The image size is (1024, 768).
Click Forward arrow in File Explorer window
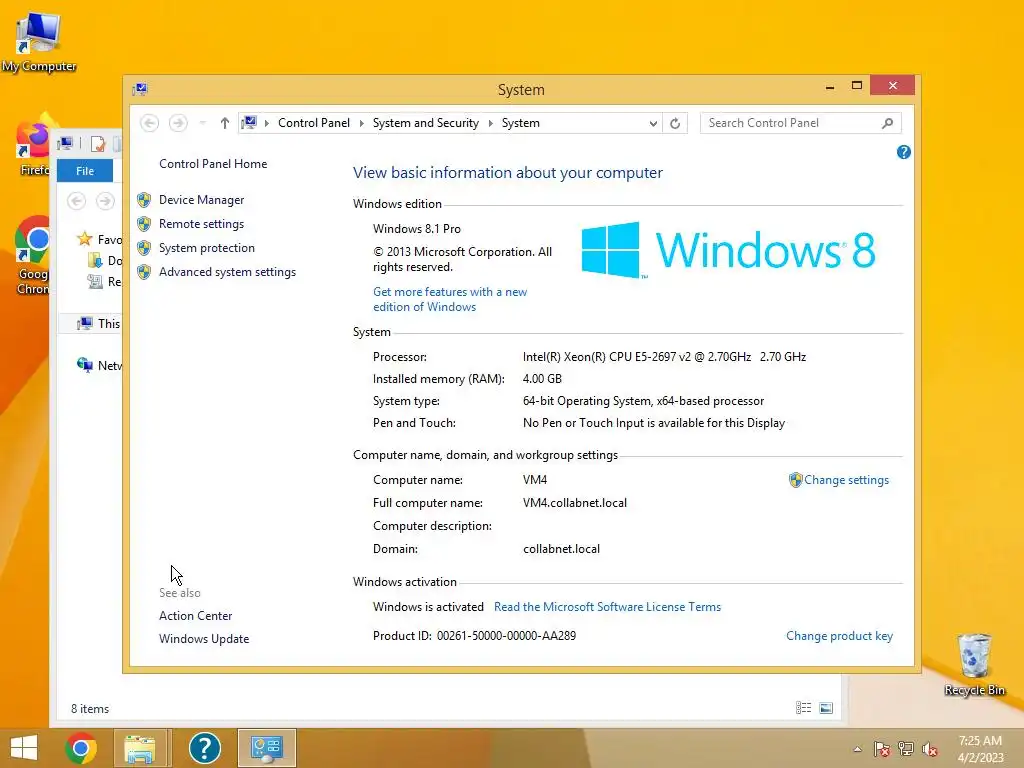[x=105, y=201]
